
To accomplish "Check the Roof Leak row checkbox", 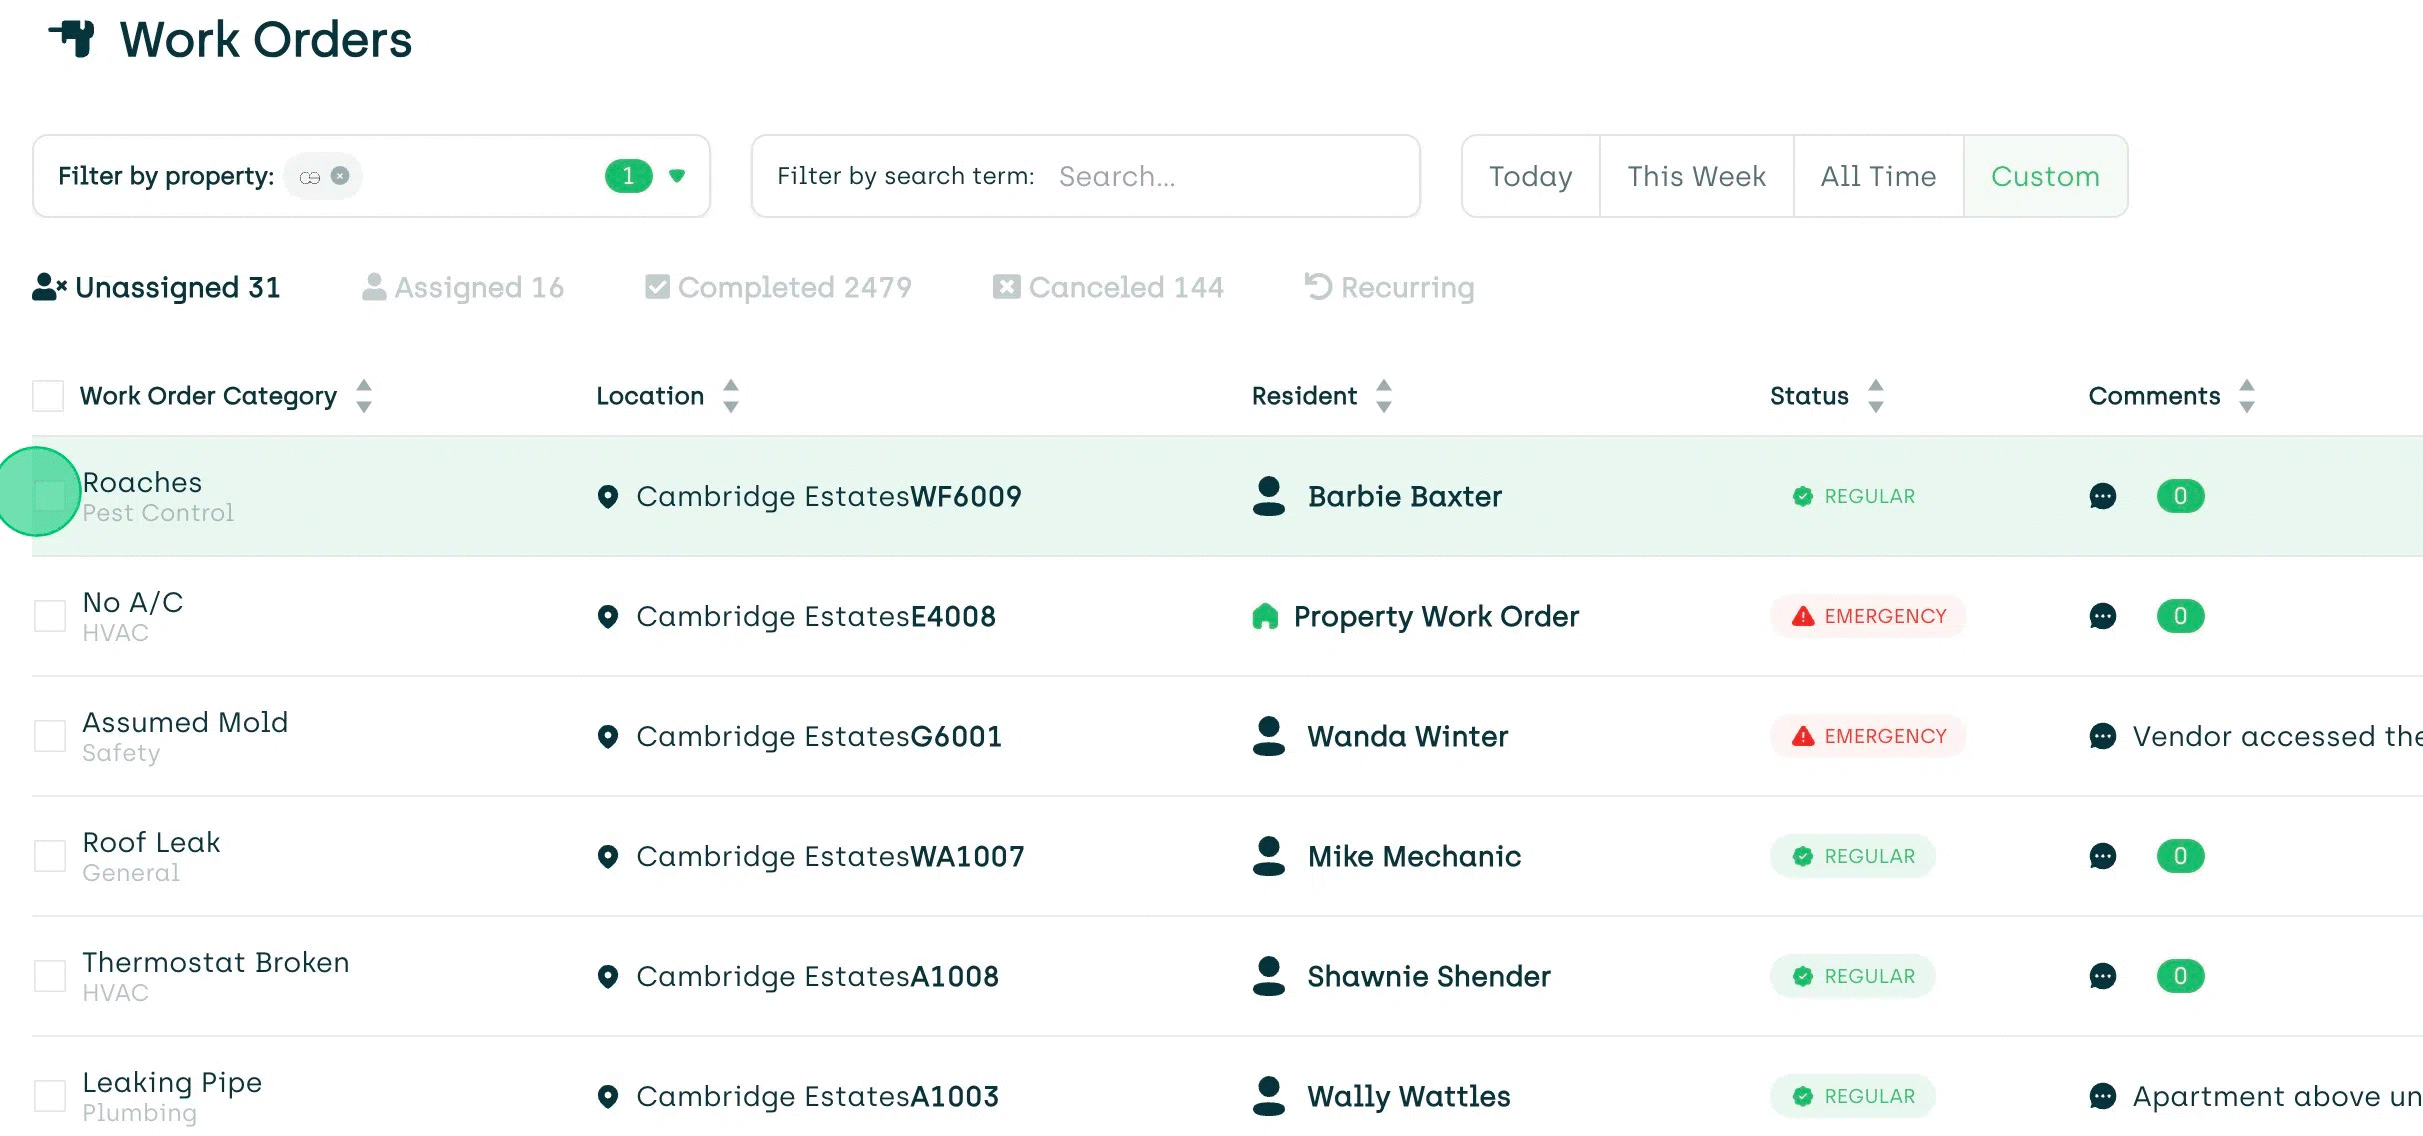I will click(49, 856).
